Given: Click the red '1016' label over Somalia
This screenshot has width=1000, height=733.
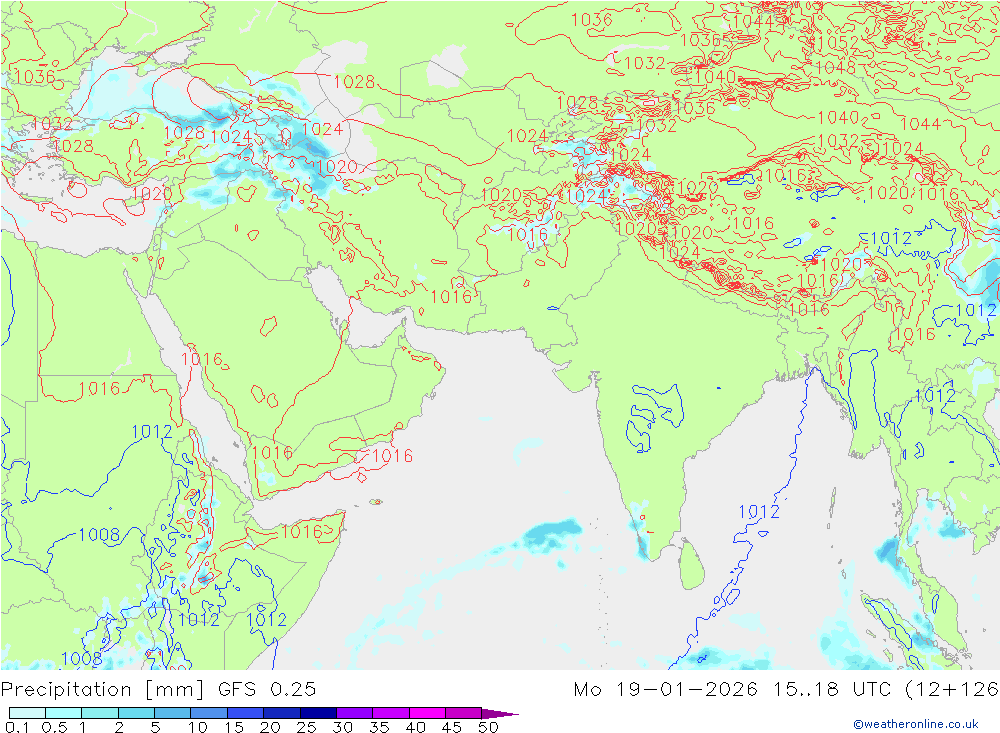Looking at the screenshot, I should (302, 531).
